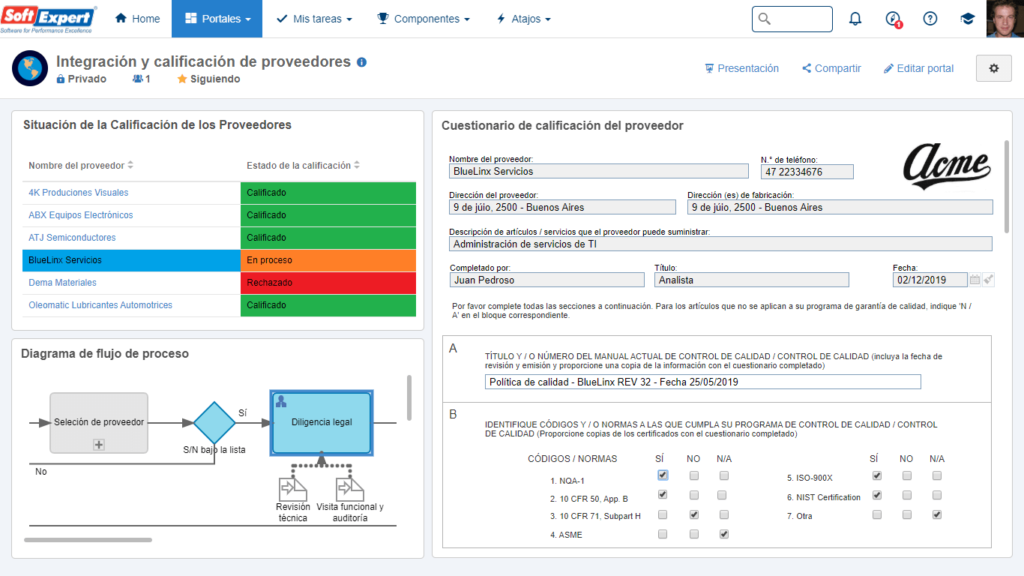Open the Portales dropdown menu
The height and width of the screenshot is (576, 1024).
(217, 19)
